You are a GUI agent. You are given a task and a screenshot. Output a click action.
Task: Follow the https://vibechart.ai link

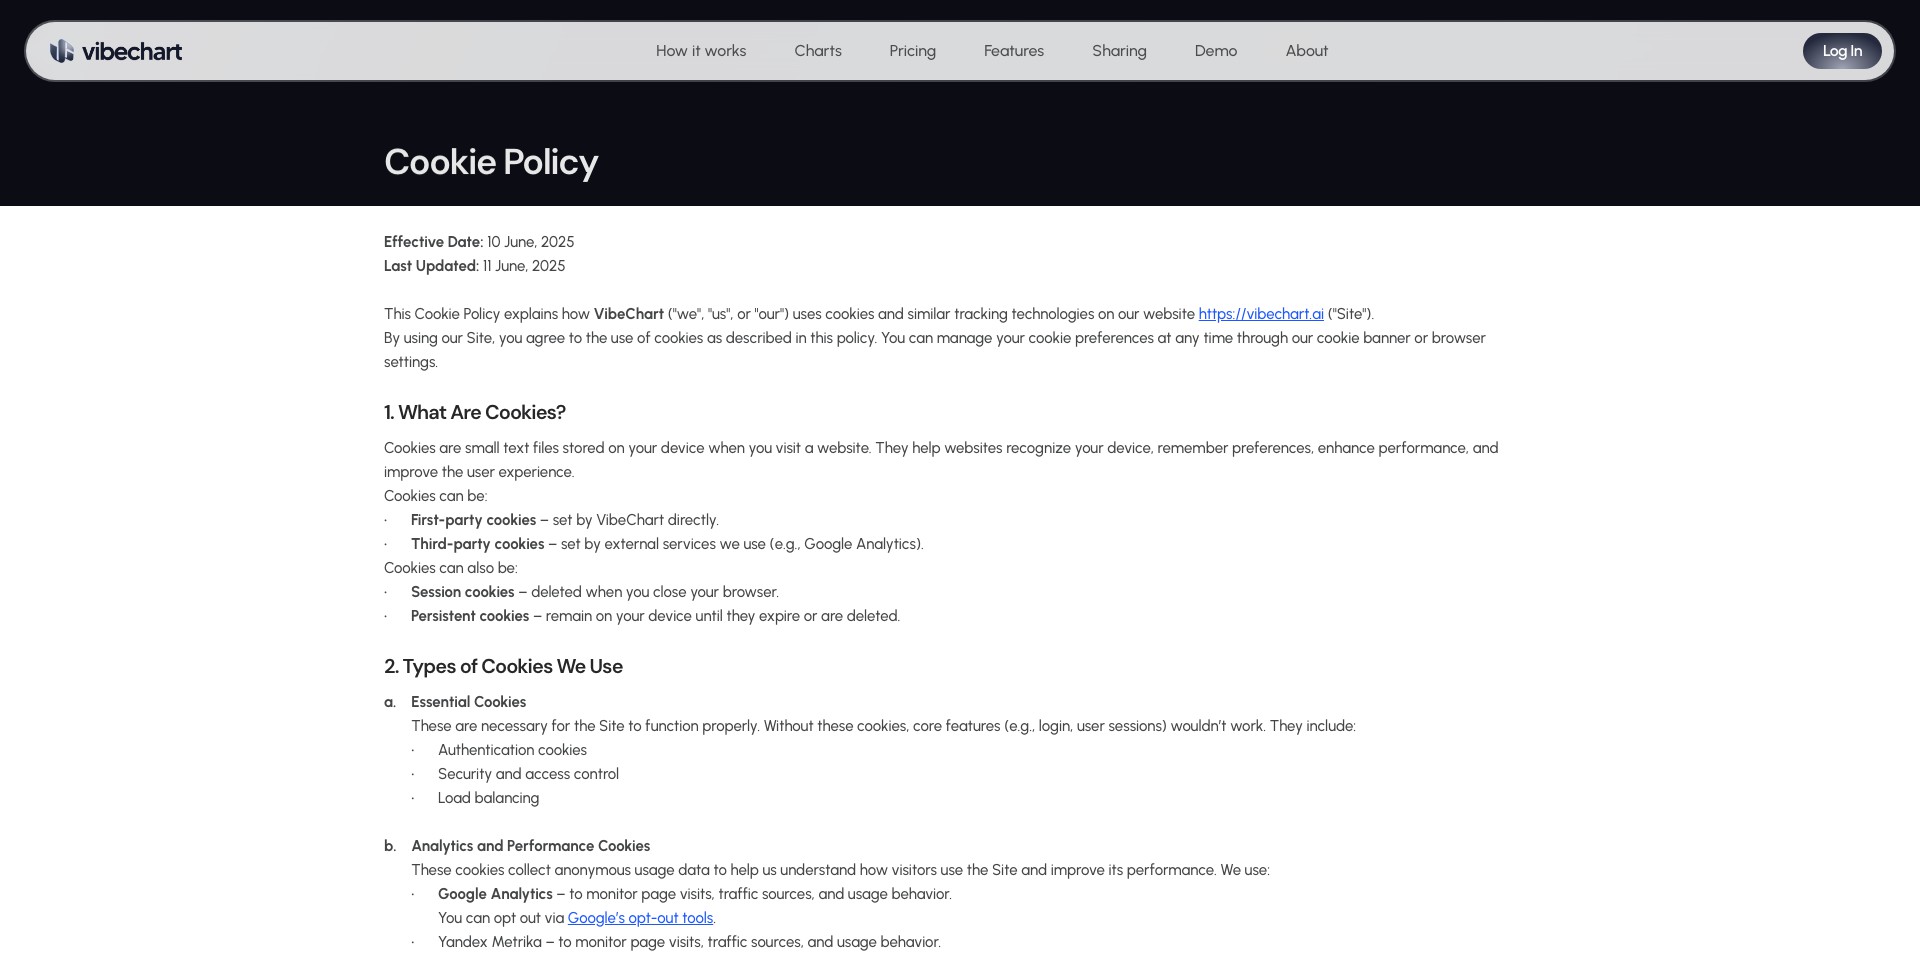click(1261, 314)
